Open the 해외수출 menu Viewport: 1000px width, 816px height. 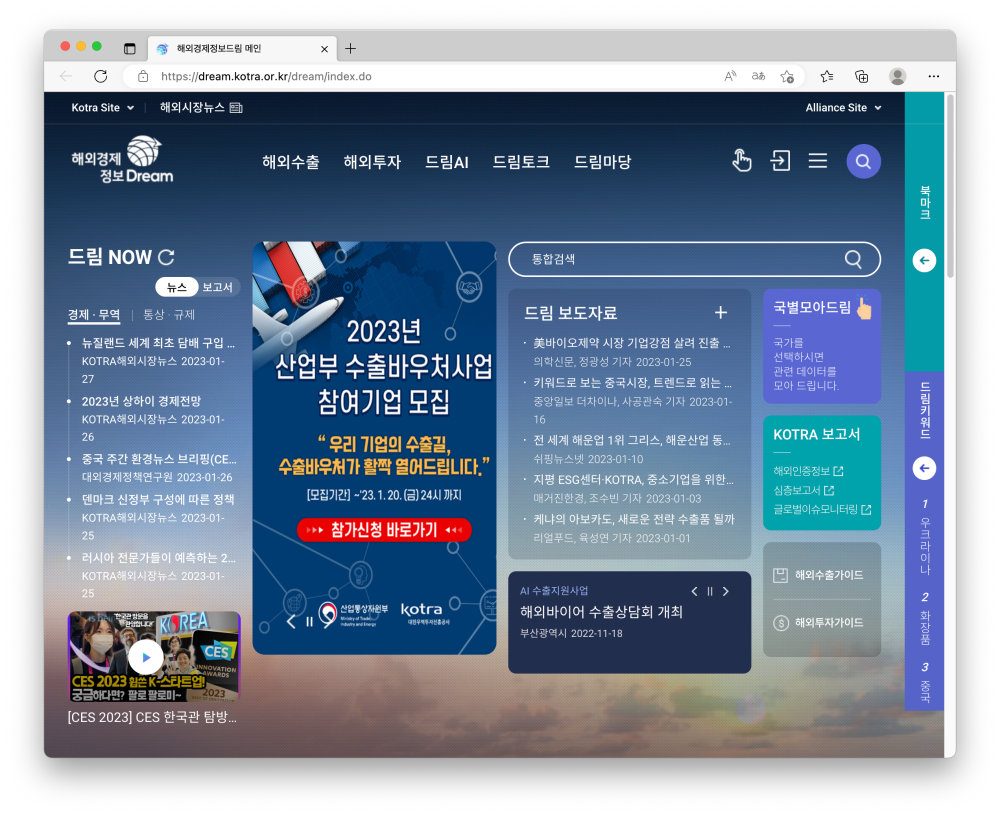pyautogui.click(x=290, y=162)
